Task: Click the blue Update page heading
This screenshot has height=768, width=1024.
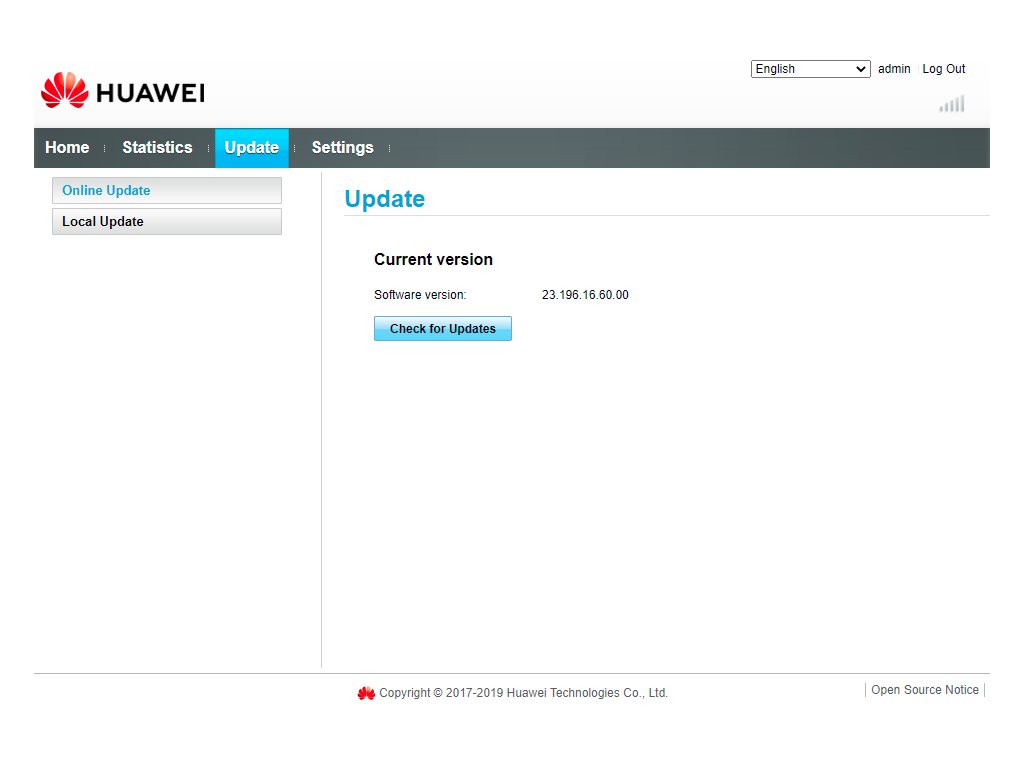Action: pyautogui.click(x=384, y=199)
